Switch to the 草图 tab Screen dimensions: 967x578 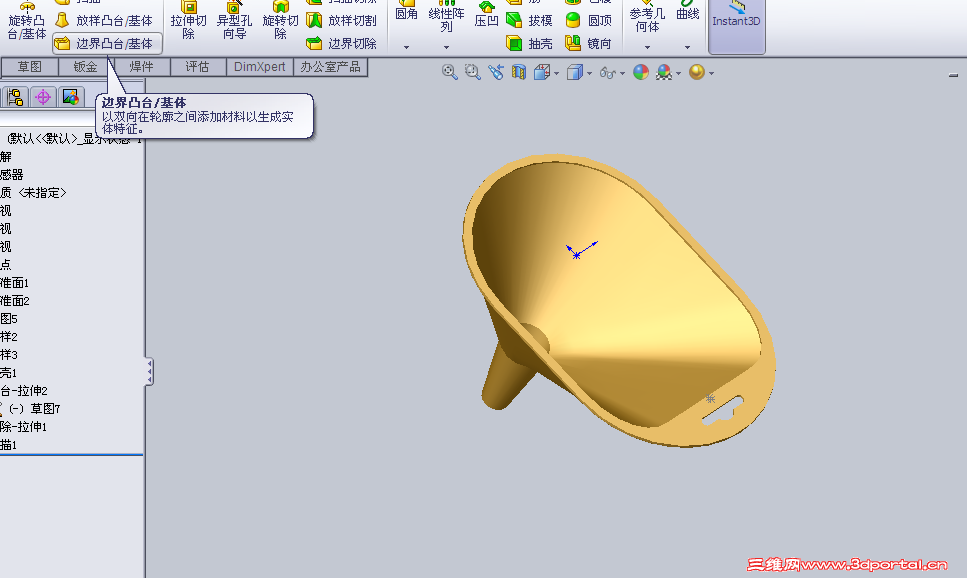click(x=29, y=67)
